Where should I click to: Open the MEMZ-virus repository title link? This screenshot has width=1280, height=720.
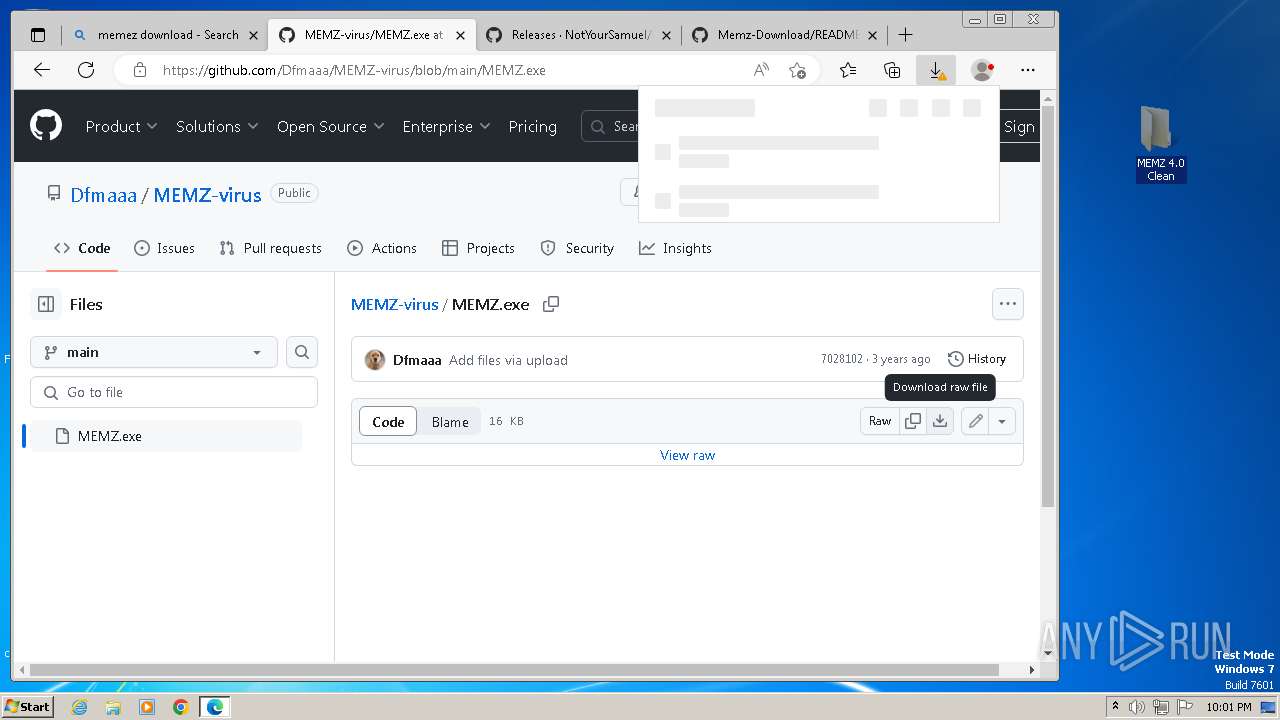(x=207, y=195)
